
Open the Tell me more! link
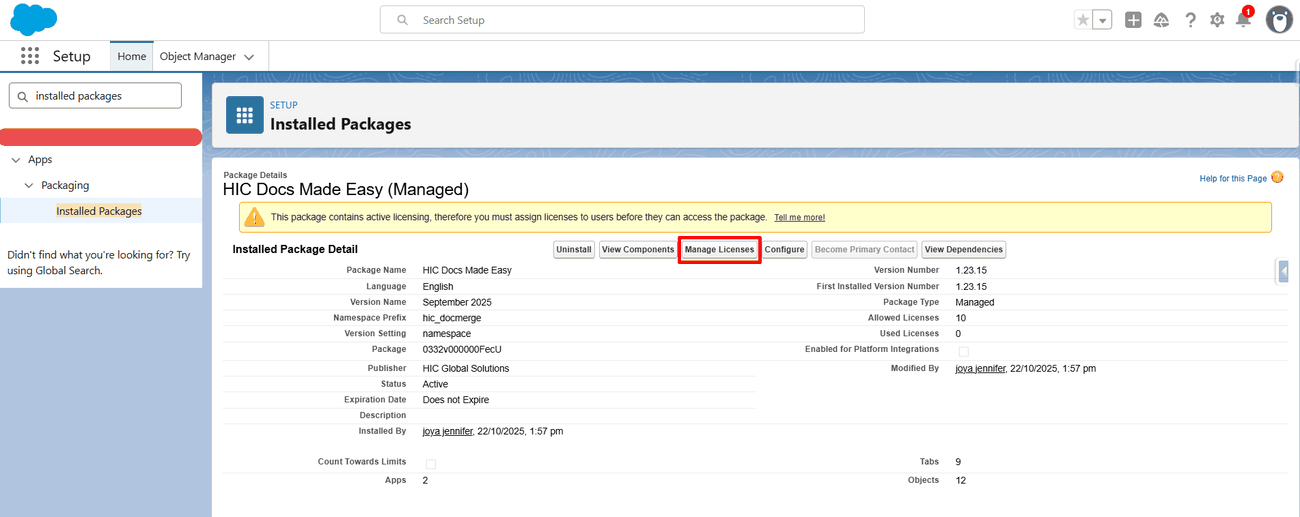click(x=800, y=217)
